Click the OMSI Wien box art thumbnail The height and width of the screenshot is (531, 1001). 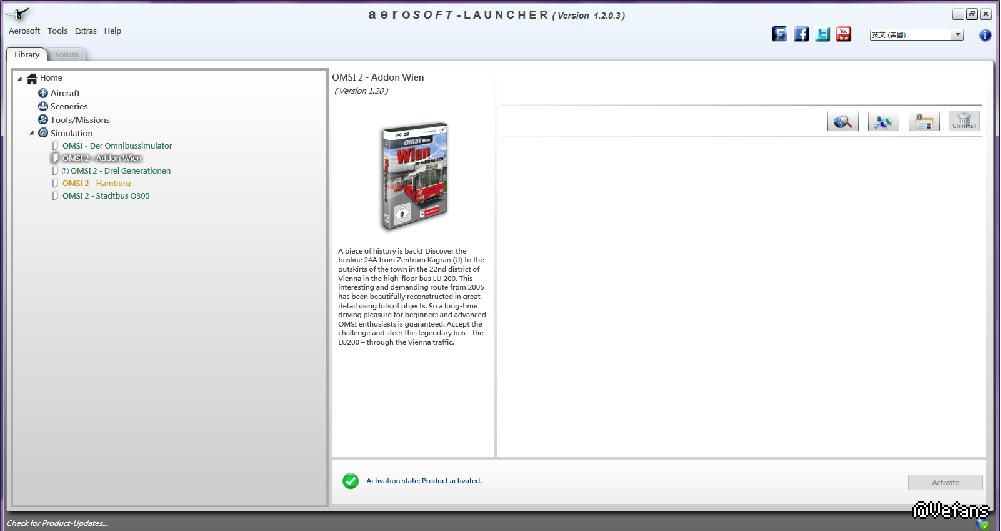pyautogui.click(x=414, y=176)
